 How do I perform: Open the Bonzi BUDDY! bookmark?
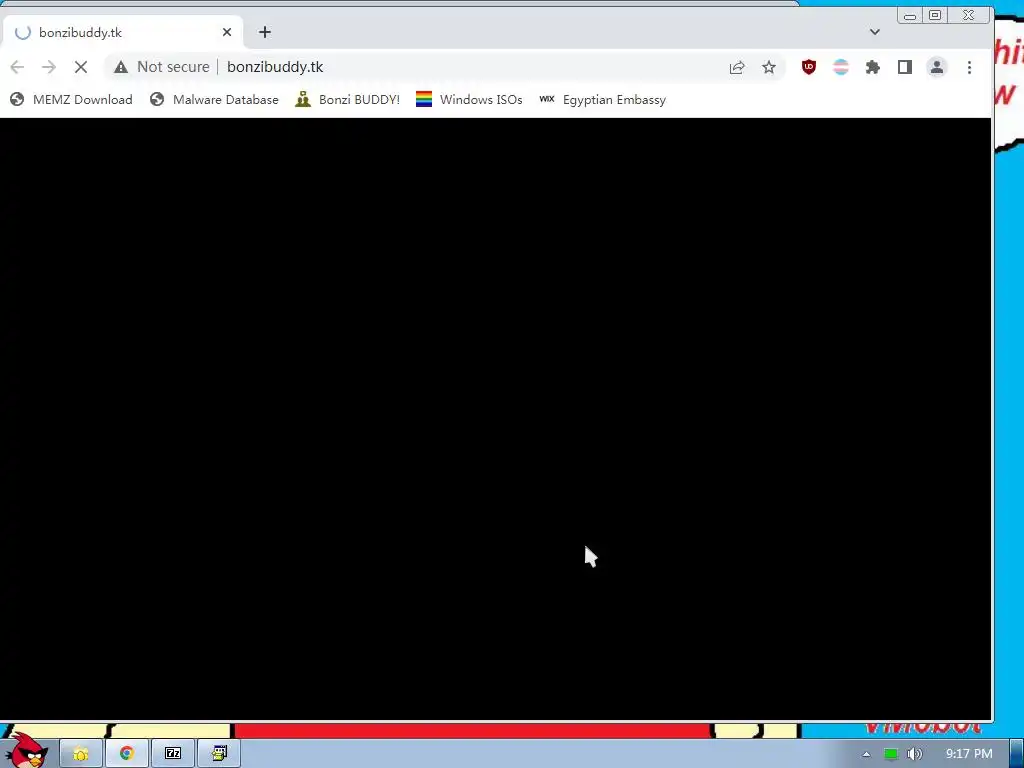[347, 99]
